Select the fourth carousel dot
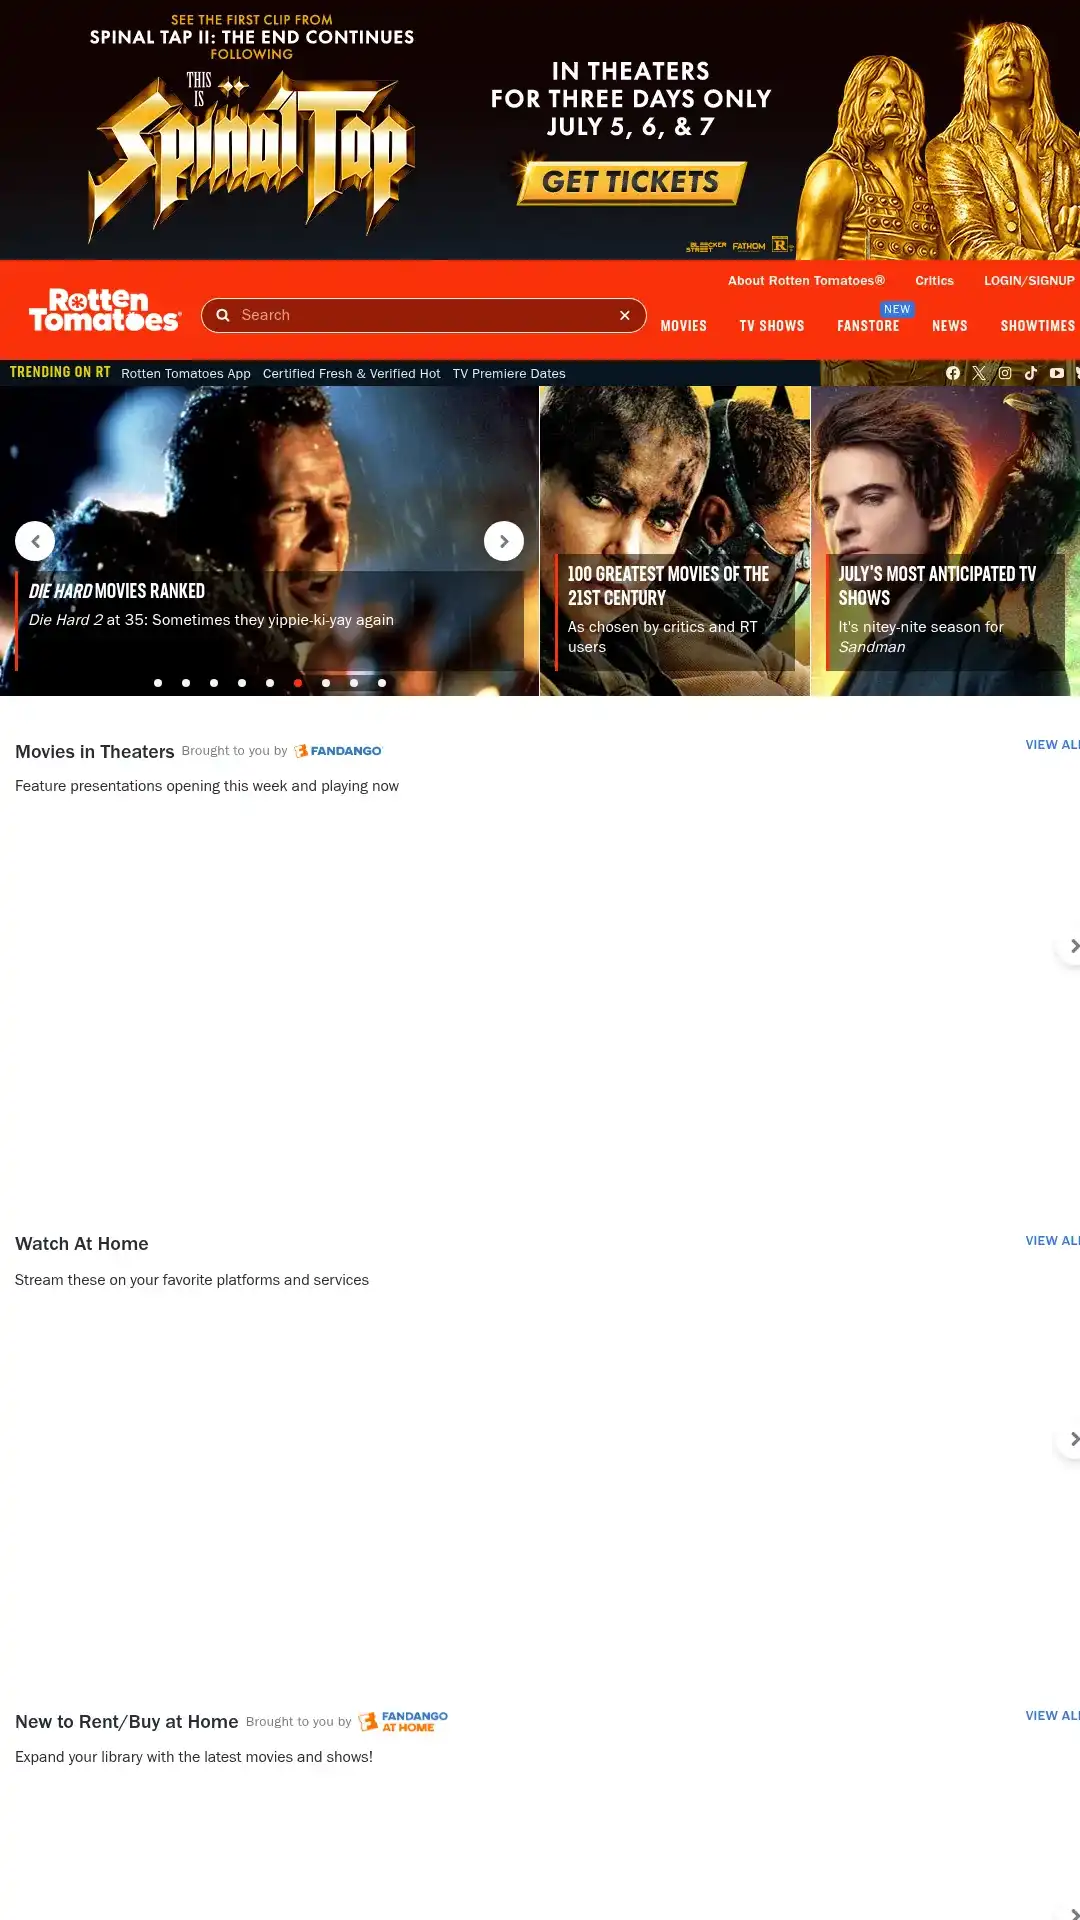The image size is (1080, 1920). click(x=242, y=683)
